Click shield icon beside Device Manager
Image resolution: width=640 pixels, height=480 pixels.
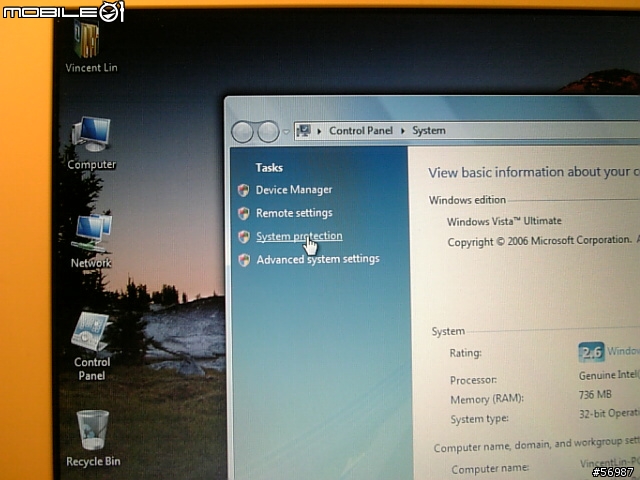tap(244, 190)
